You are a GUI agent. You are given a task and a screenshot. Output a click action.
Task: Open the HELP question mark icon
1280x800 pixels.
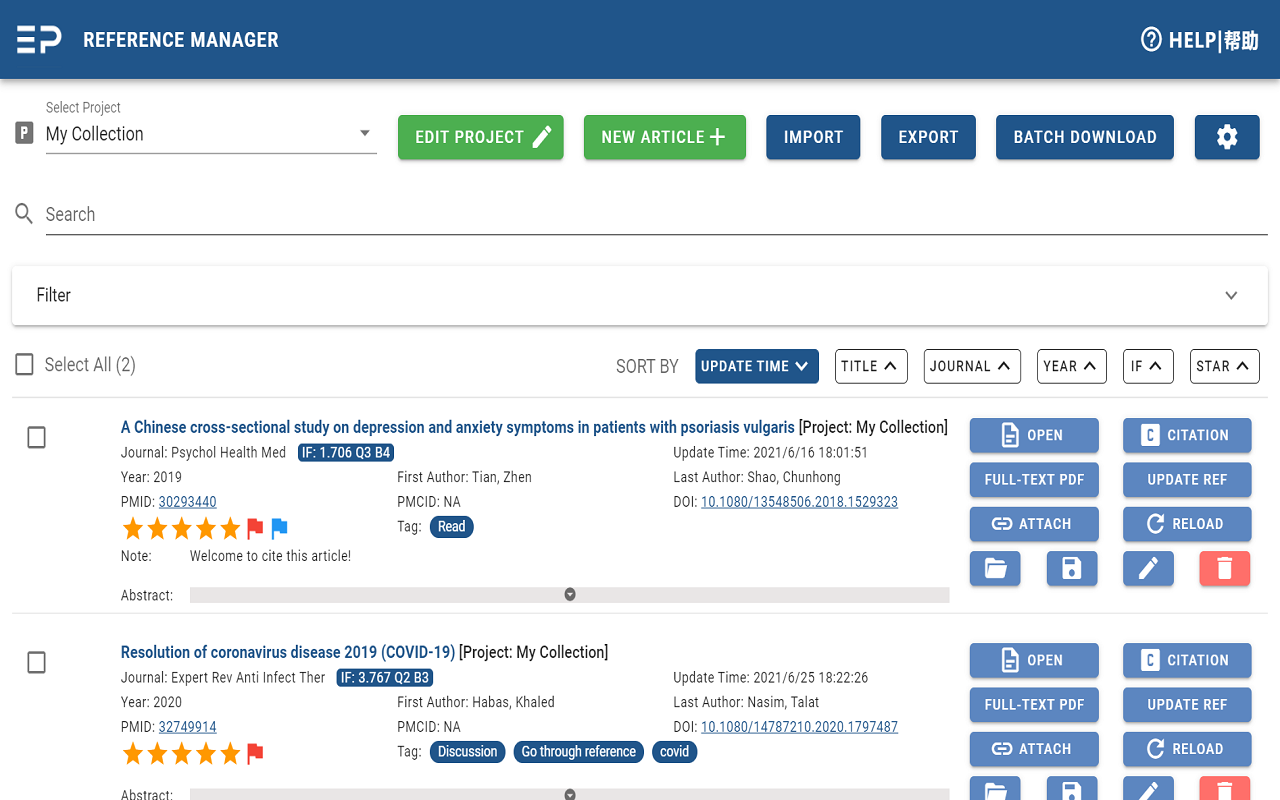[1151, 40]
